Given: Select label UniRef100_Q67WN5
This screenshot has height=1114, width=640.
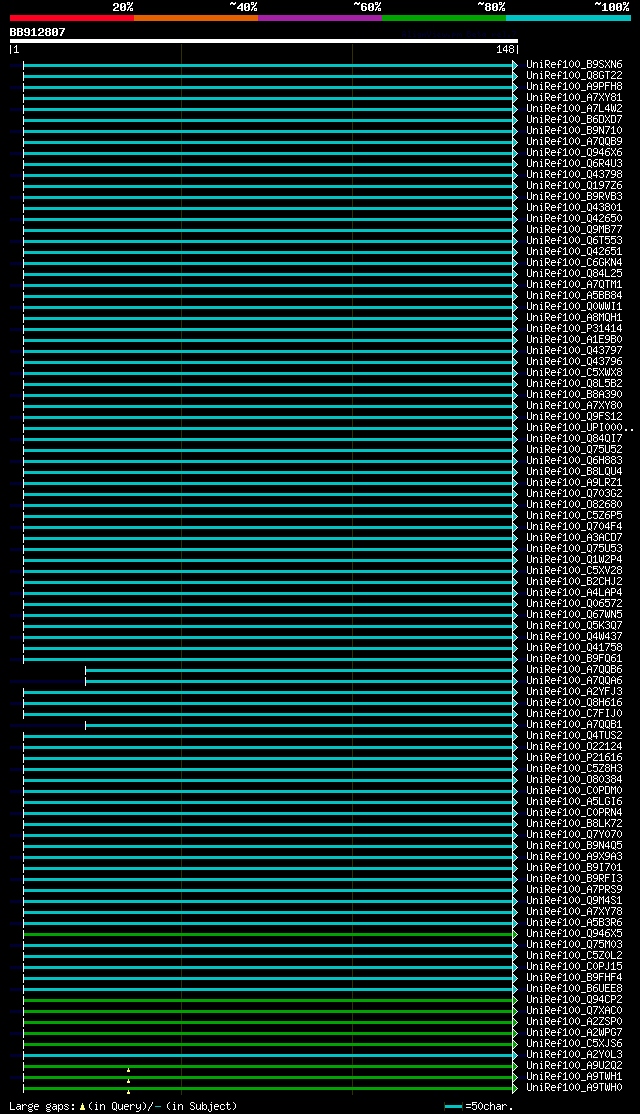Looking at the screenshot, I should (x=574, y=615).
